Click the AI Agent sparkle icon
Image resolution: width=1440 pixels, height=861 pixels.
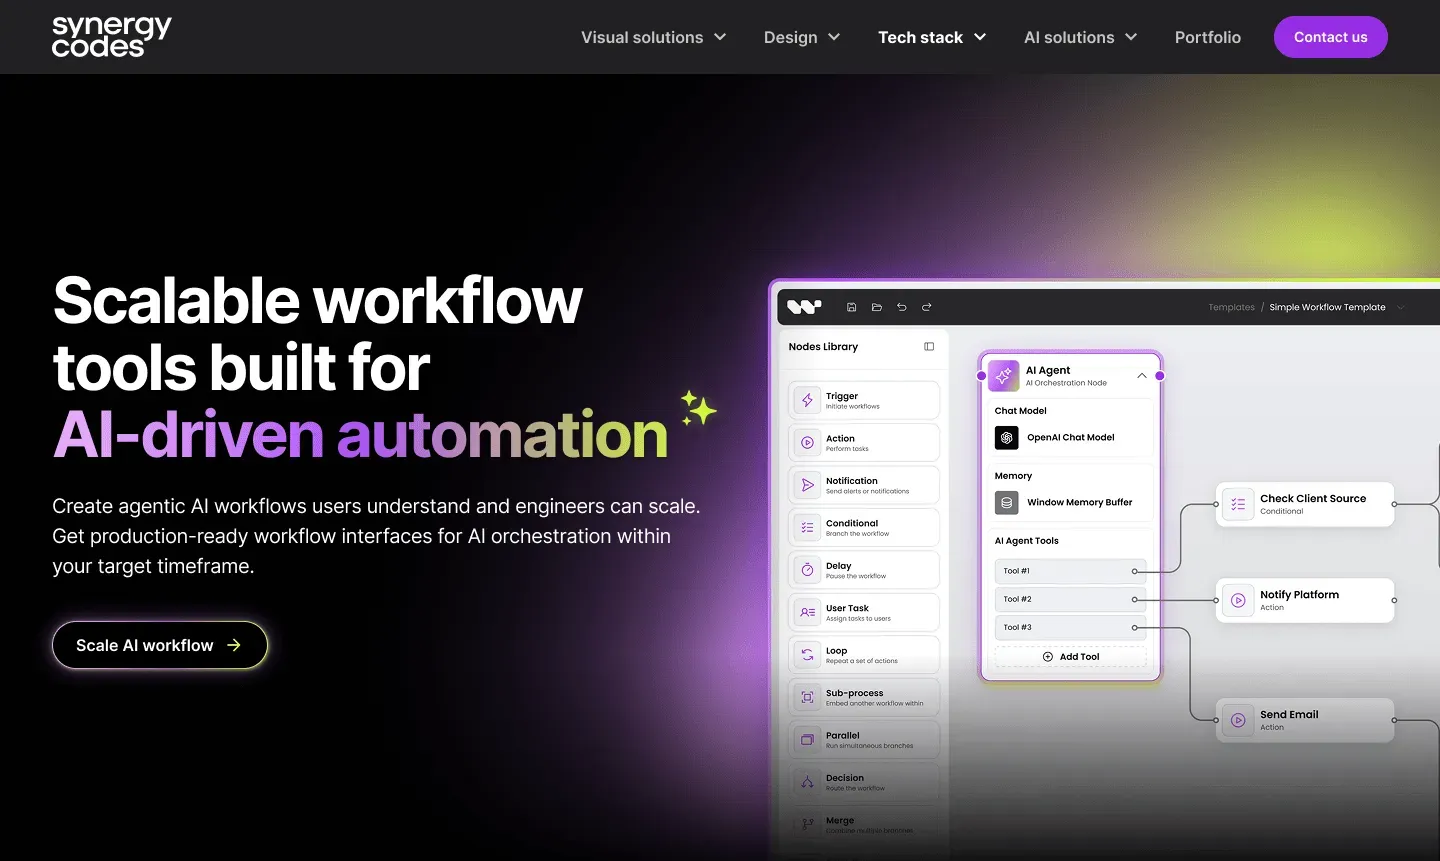(x=1003, y=376)
